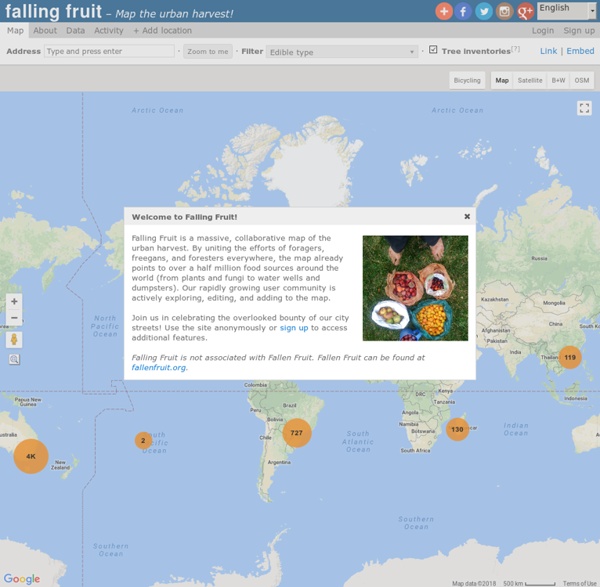600x587 pixels.
Task: Click the Tree inventories help superscript
Action: point(516,49)
